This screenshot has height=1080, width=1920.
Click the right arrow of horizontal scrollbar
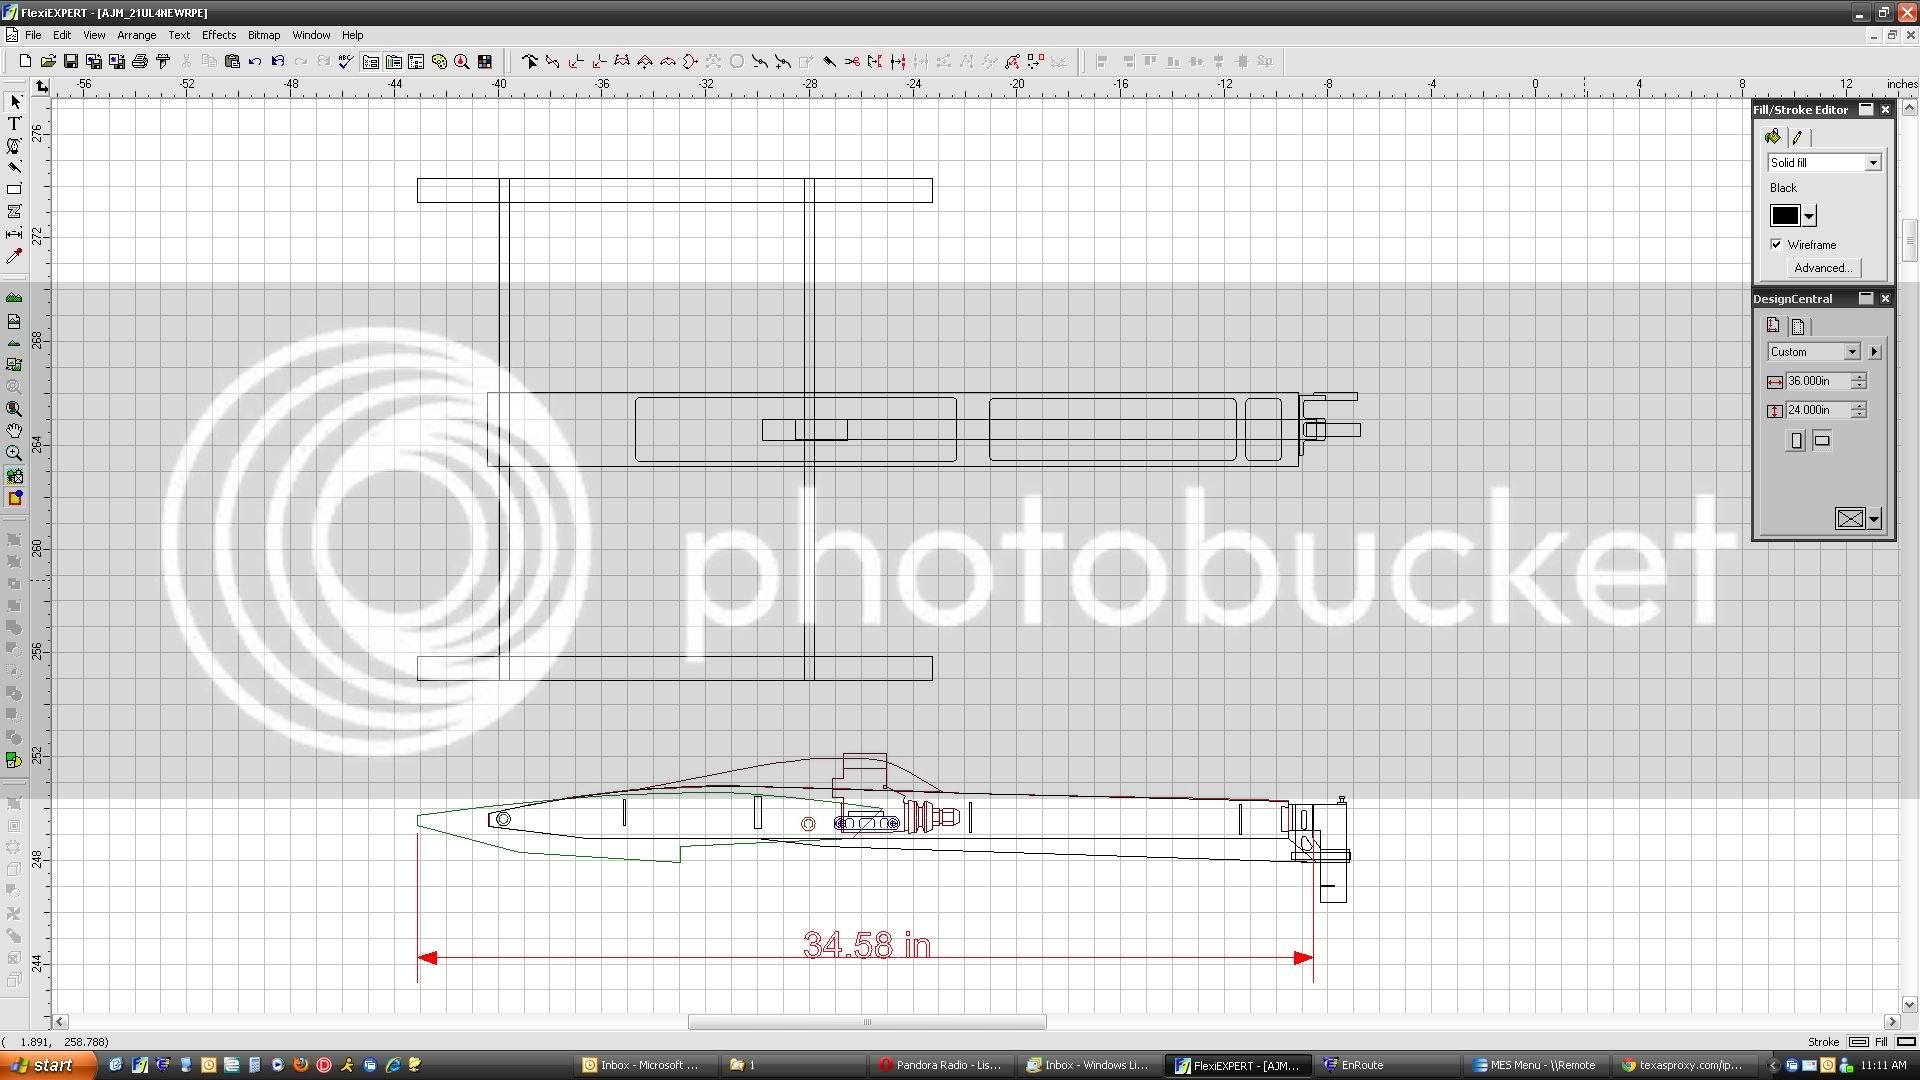tap(1892, 1022)
